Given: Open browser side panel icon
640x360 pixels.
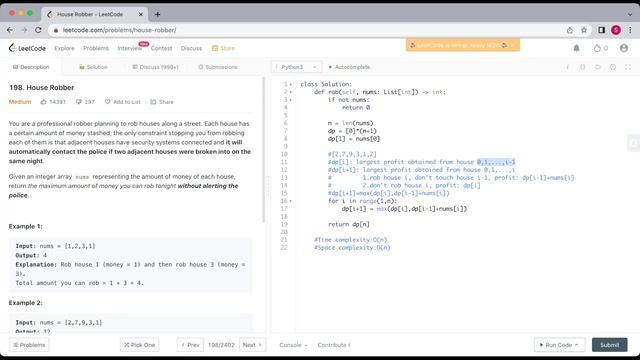Looking at the screenshot, I should [x=601, y=30].
